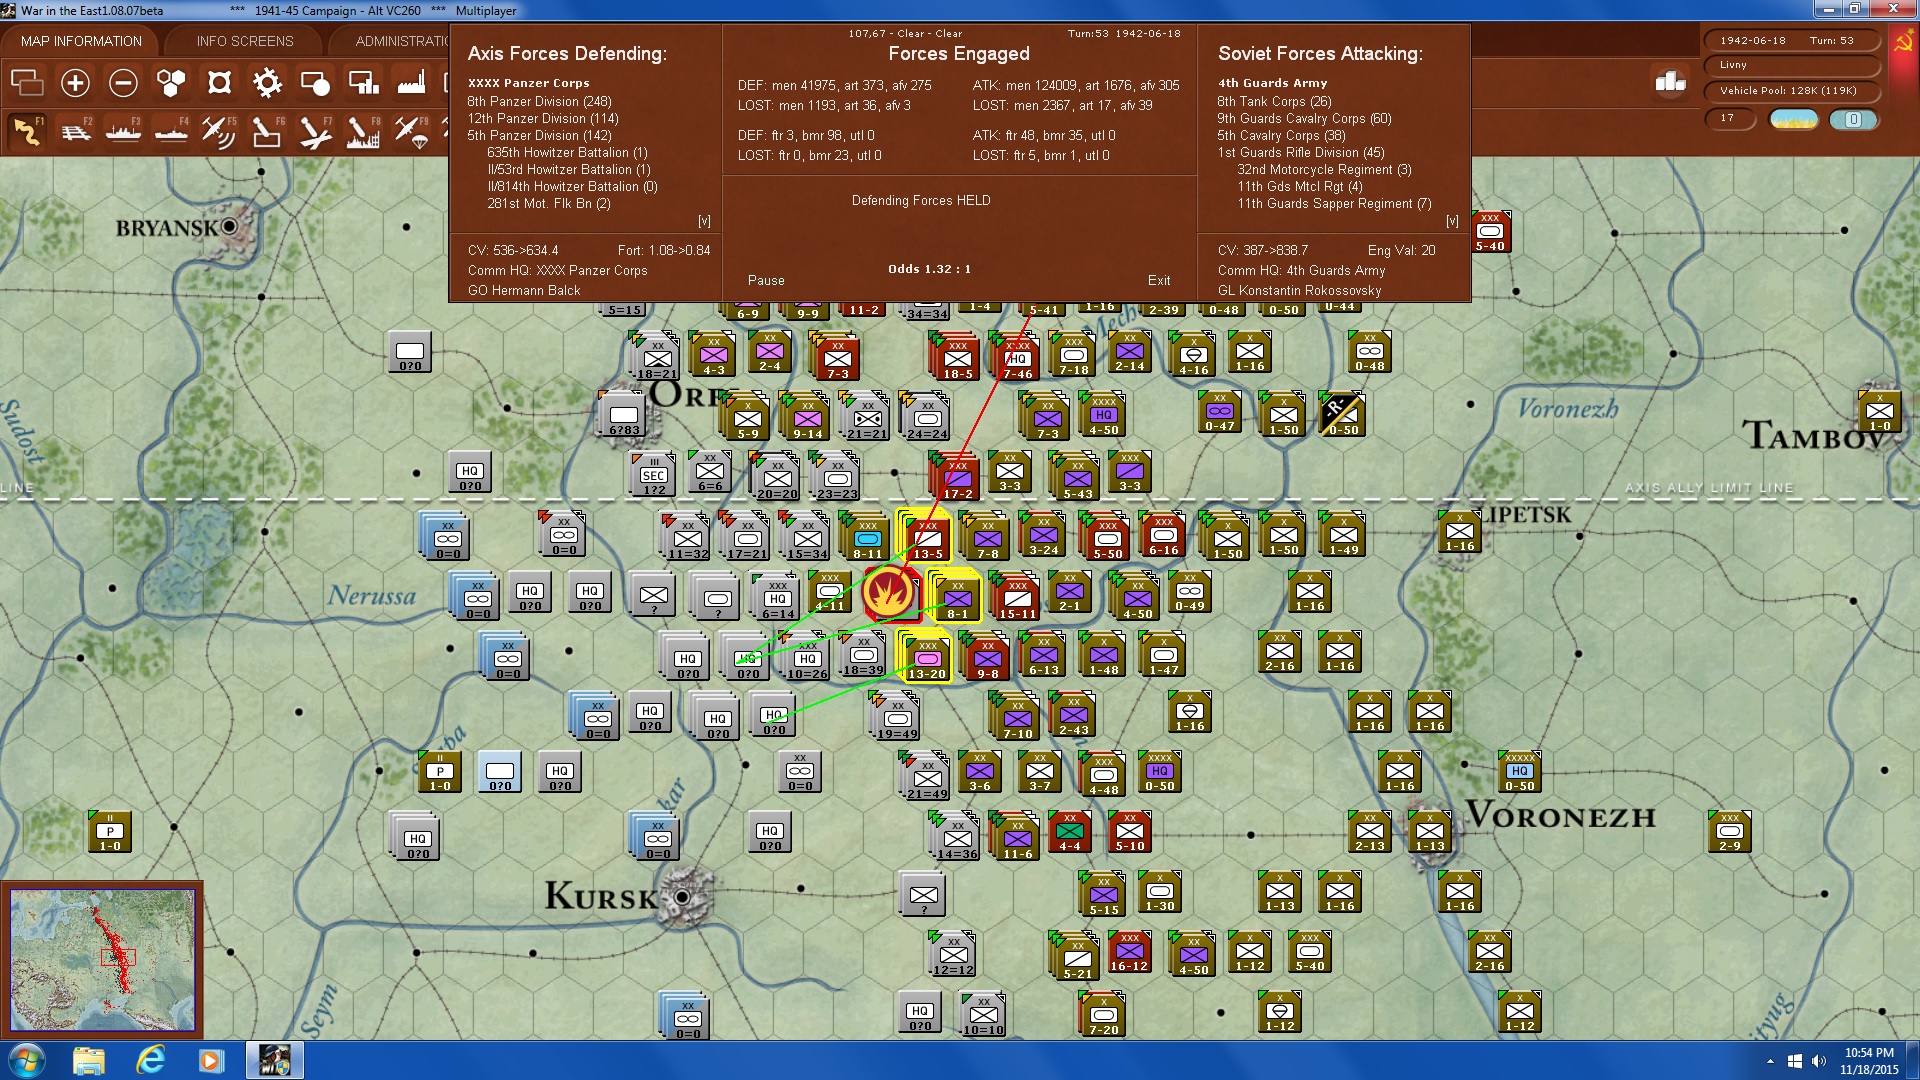Click the Vehicle Pool 128K readout

click(x=1790, y=91)
